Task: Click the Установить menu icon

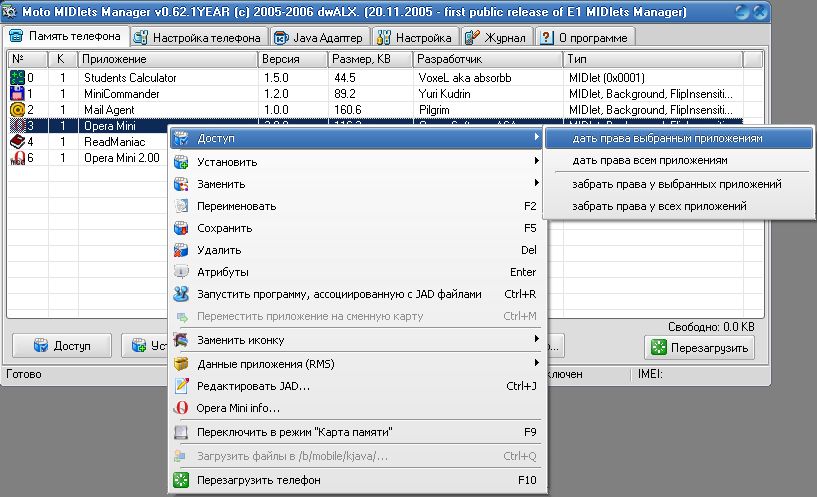Action: click(x=181, y=162)
